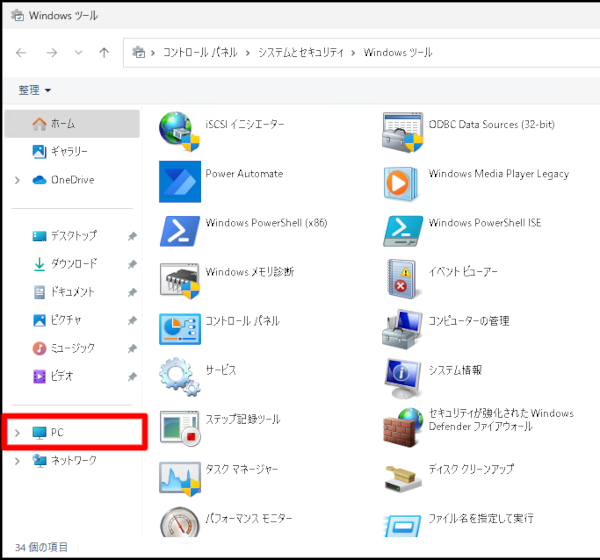Screen dimensions: 600x560
Task: Click the Windows PowerShell ISE icon
Action: (x=403, y=231)
